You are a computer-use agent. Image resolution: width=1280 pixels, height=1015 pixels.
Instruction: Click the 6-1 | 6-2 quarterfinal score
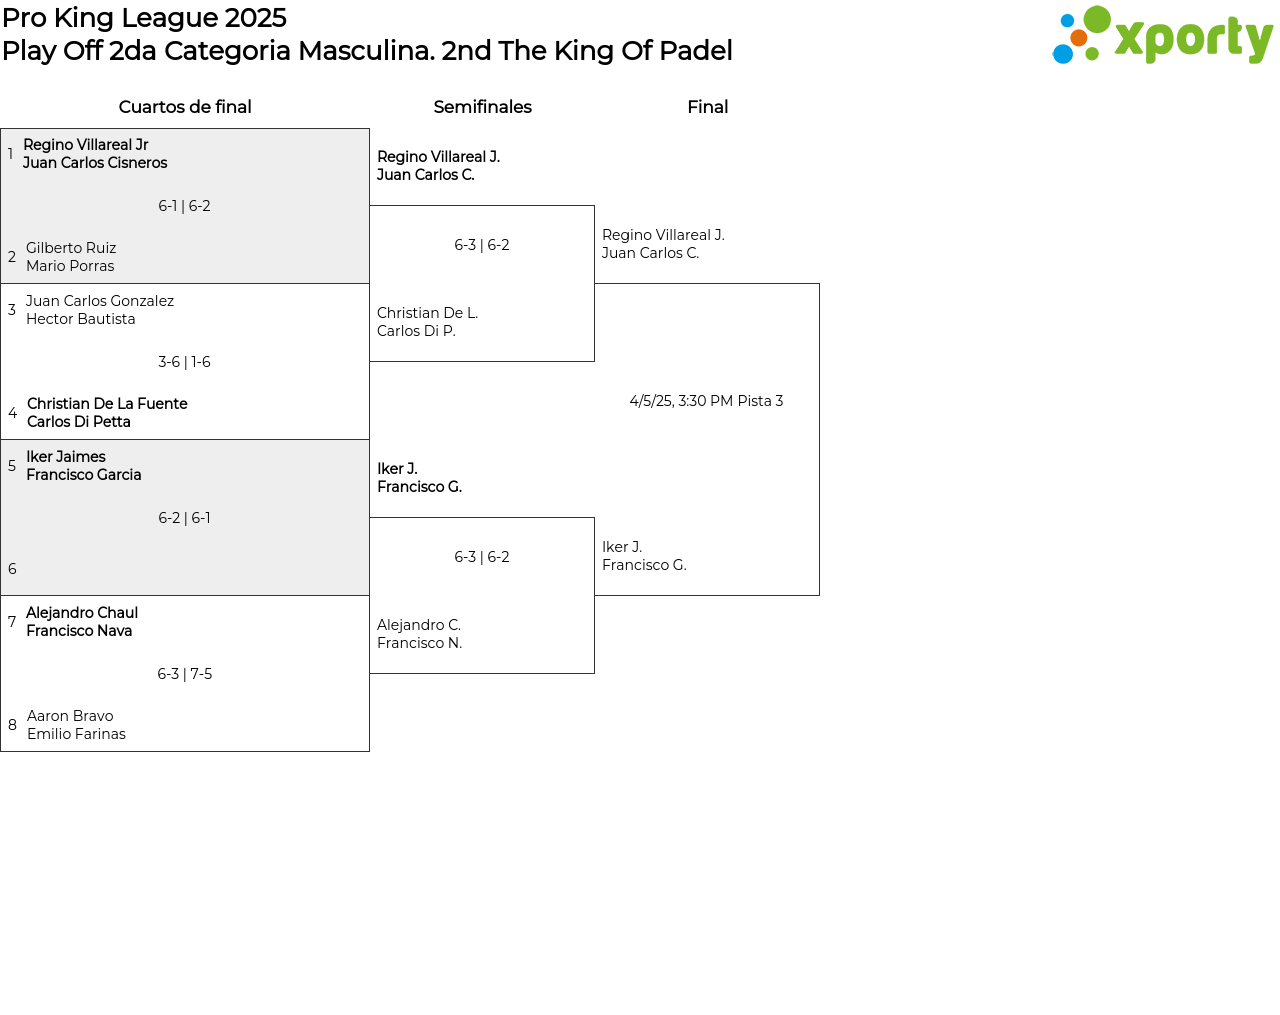184,206
